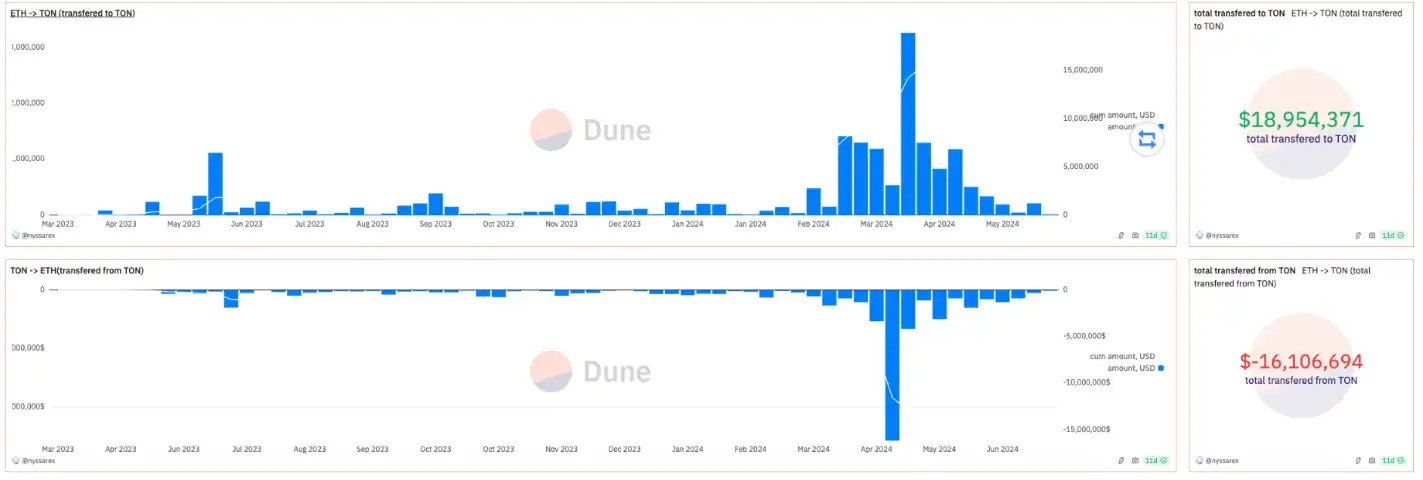The height and width of the screenshot is (480, 1423).
Task: Toggle 'cum amount, USD' legend entry on lower chart
Action: tap(1122, 356)
